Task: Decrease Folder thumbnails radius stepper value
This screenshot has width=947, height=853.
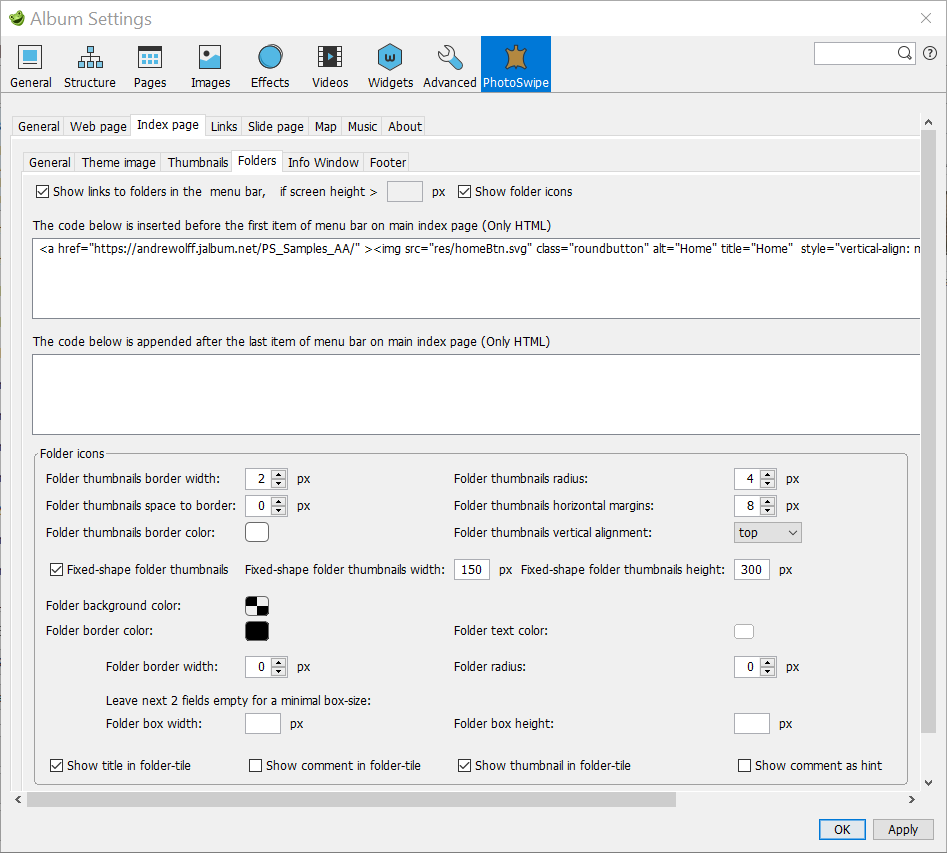Action: click(767, 484)
